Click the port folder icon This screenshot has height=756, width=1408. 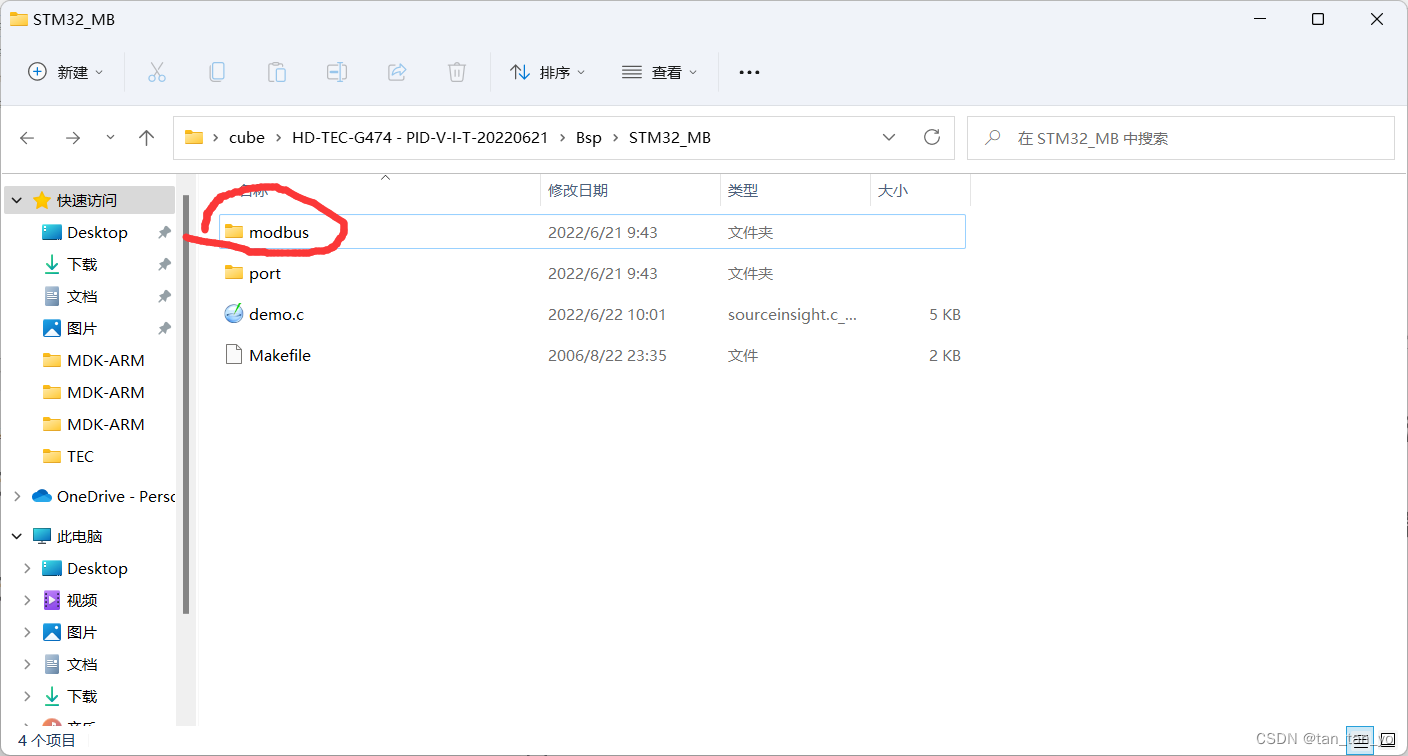coord(234,273)
